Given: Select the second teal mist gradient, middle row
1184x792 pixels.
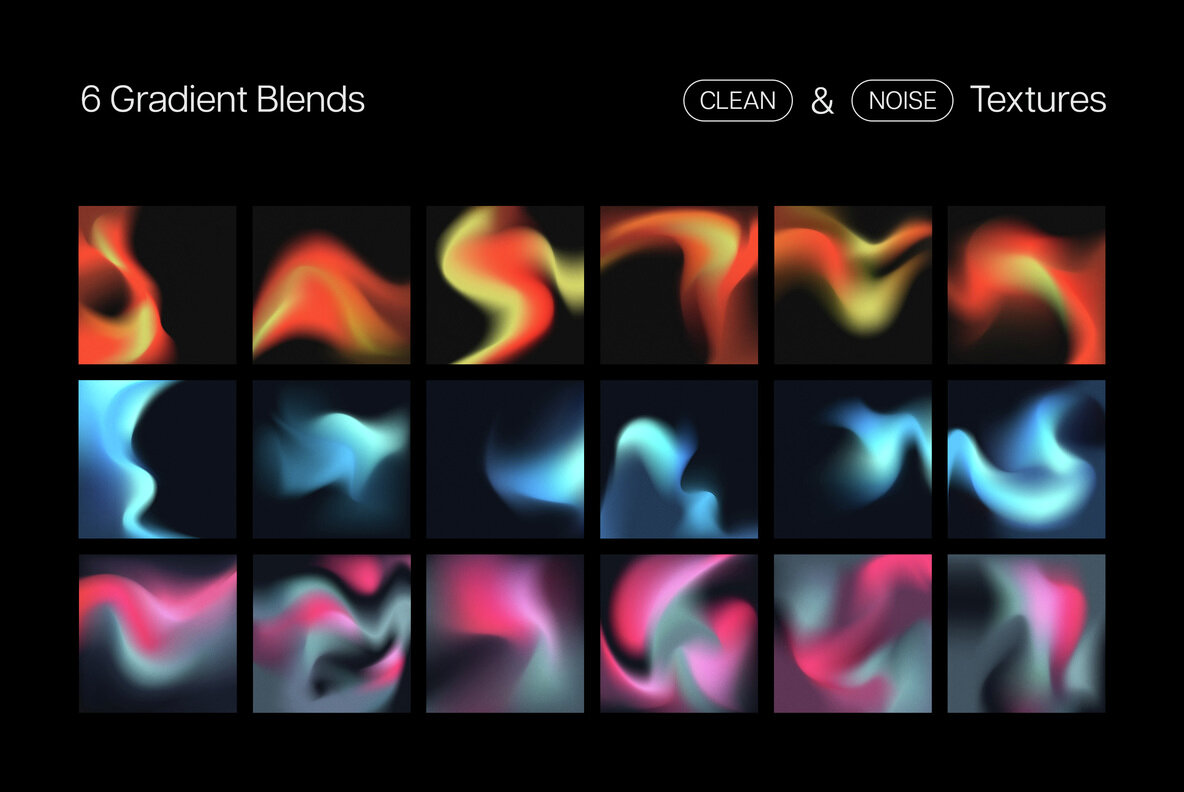Looking at the screenshot, I should tap(330, 458).
